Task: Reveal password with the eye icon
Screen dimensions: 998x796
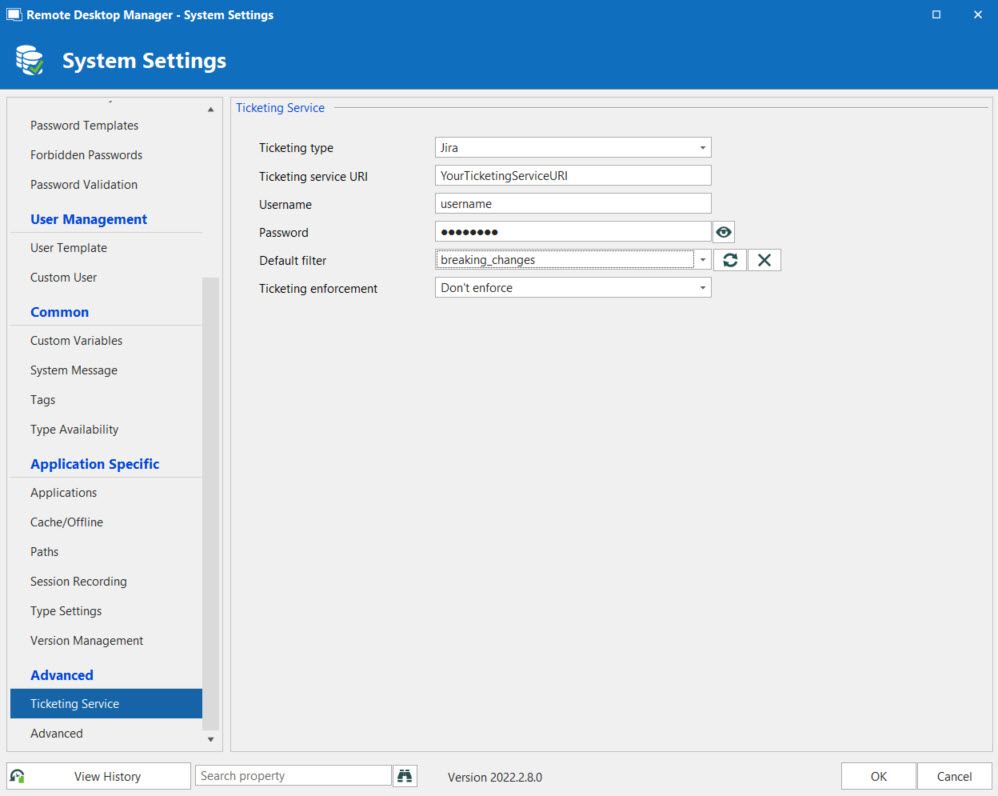Action: click(x=724, y=232)
